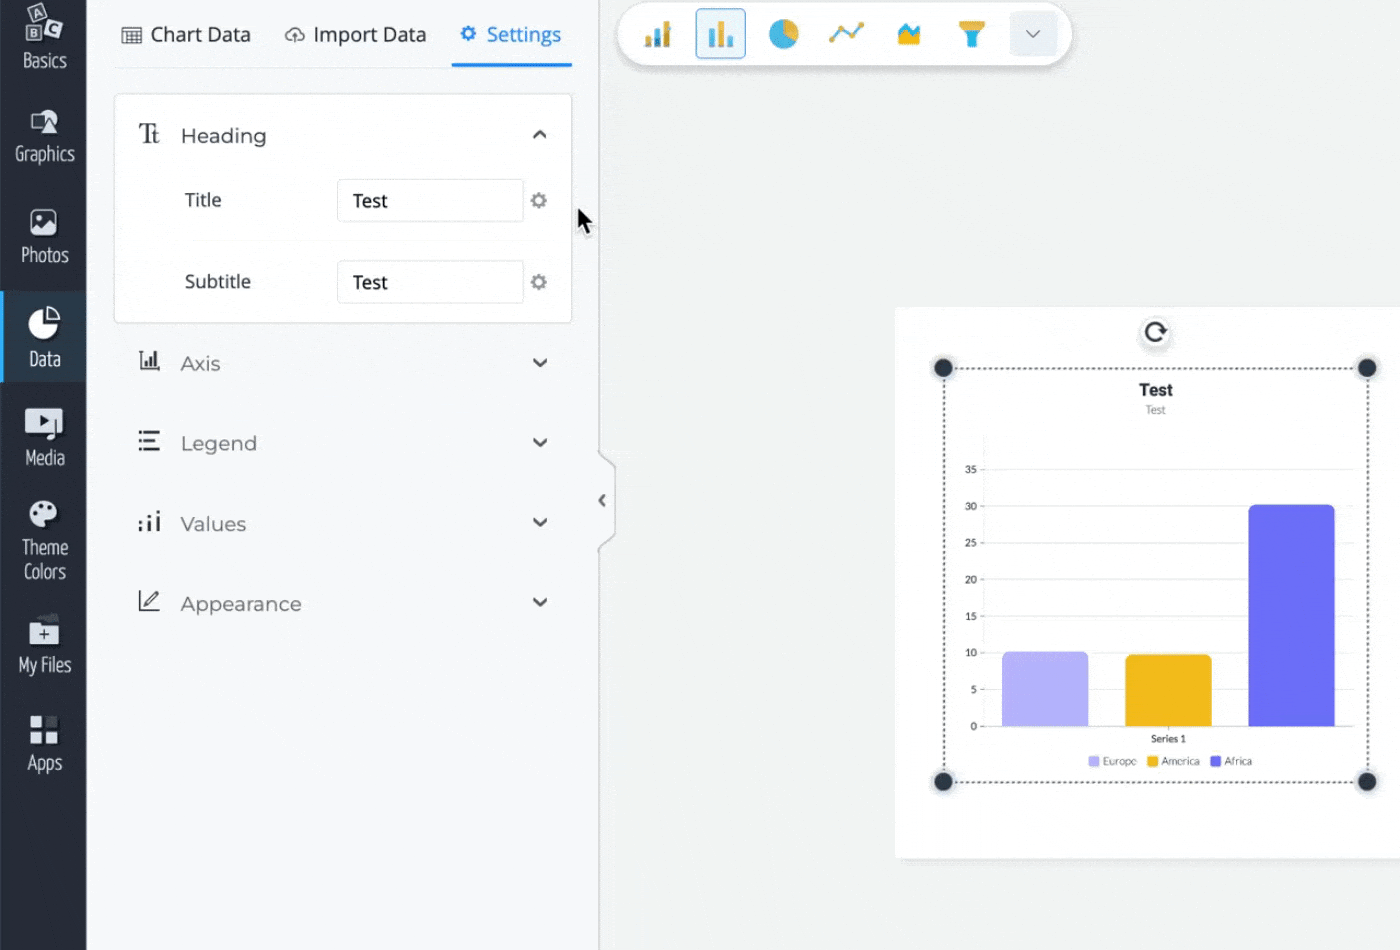Toggle Europe series in chart legend
The width and height of the screenshot is (1400, 950).
[1112, 761]
